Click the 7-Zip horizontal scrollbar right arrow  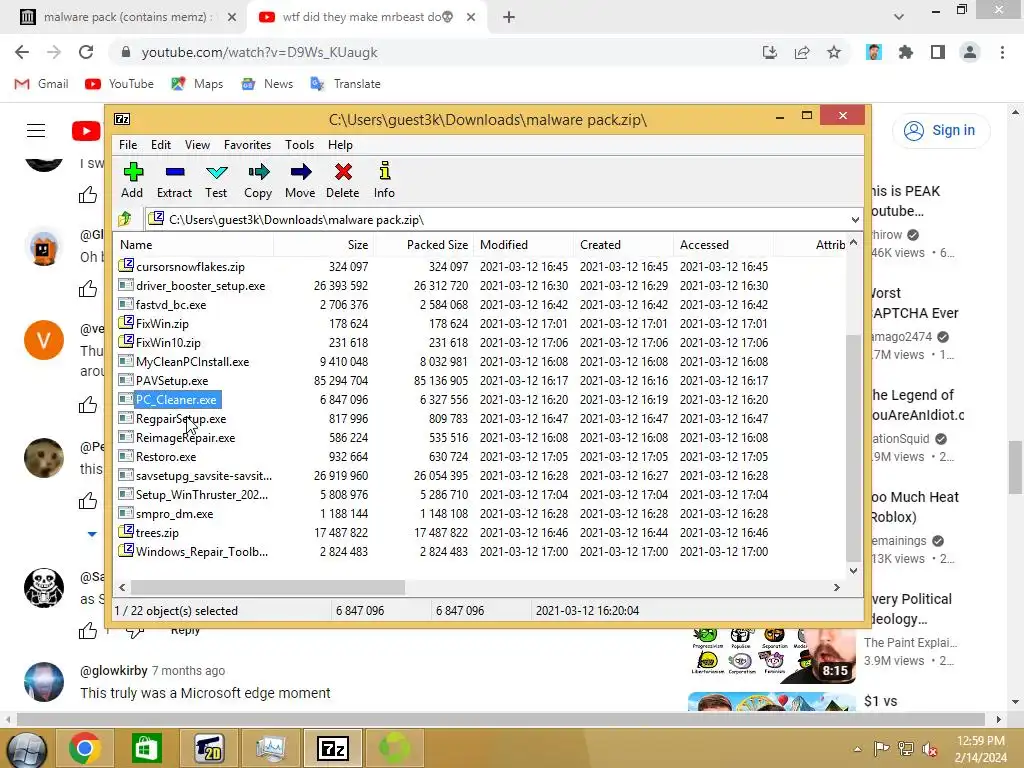[837, 587]
